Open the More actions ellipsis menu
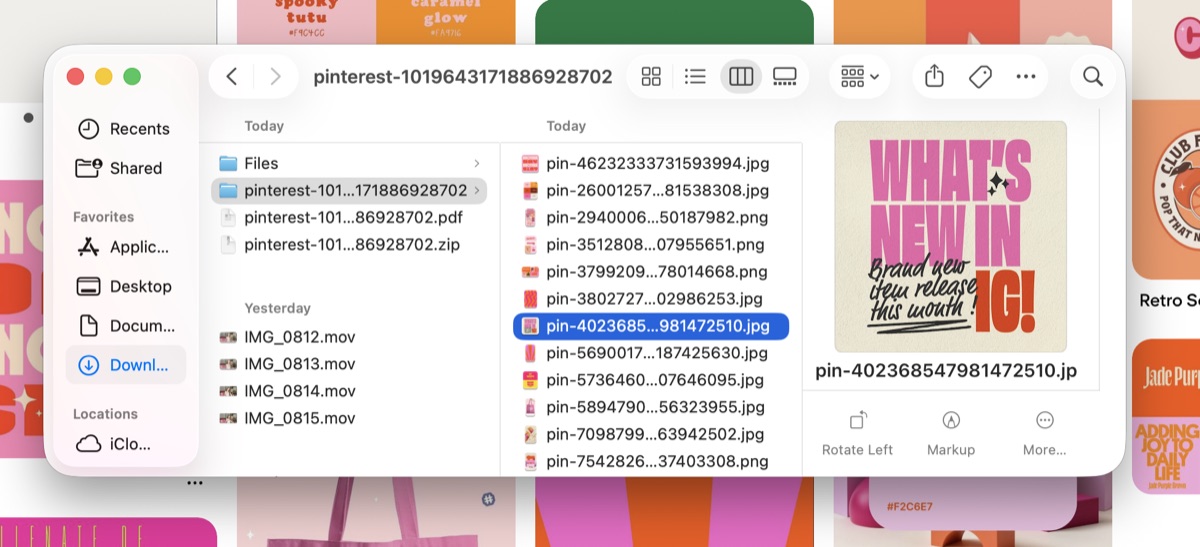The height and width of the screenshot is (547, 1200). (1026, 77)
